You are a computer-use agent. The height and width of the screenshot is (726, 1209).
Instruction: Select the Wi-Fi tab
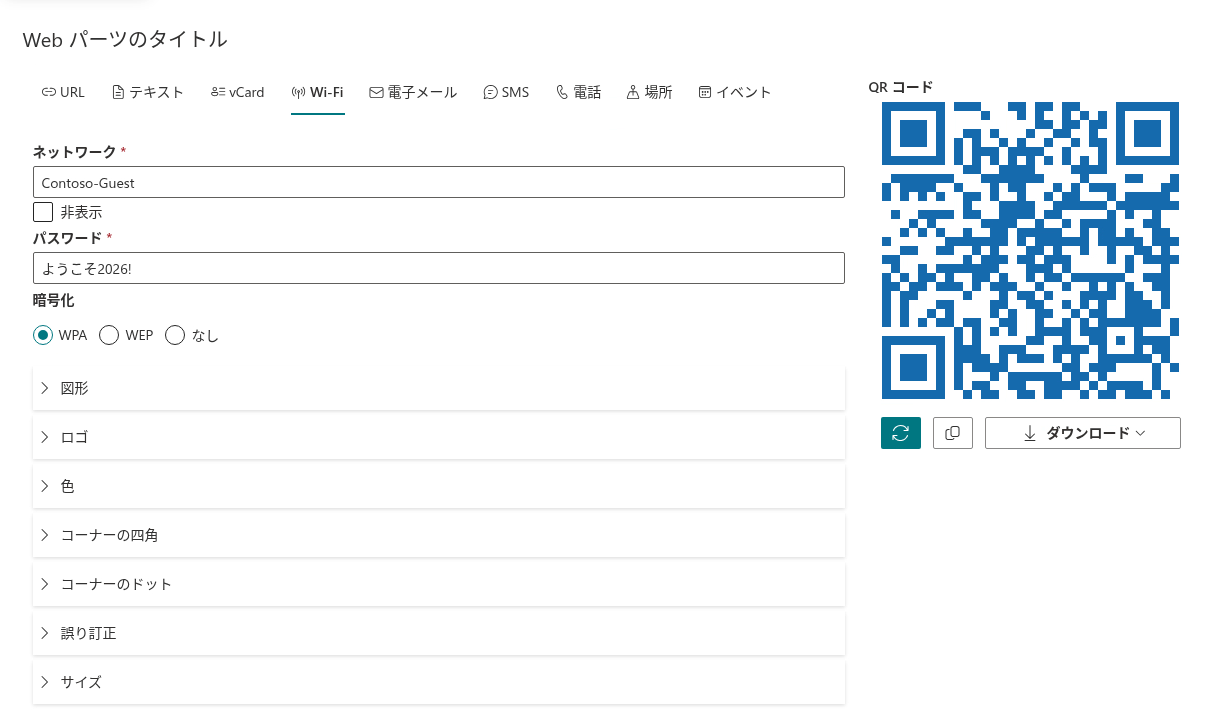tap(318, 92)
